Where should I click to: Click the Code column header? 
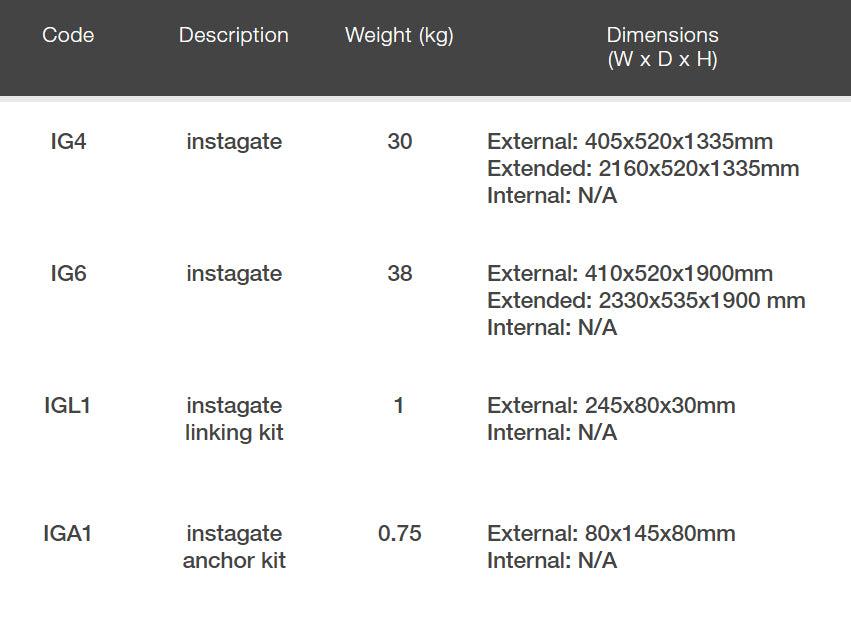[68, 35]
